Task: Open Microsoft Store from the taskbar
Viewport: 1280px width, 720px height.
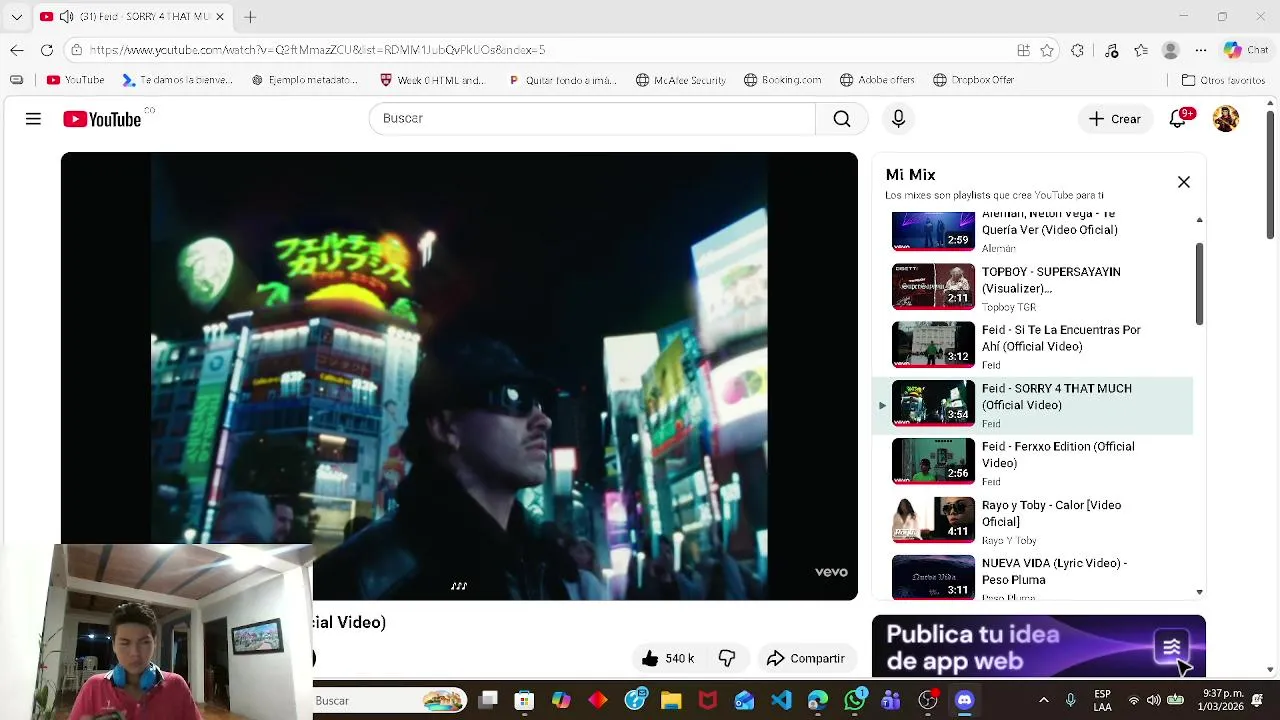Action: 524,700
